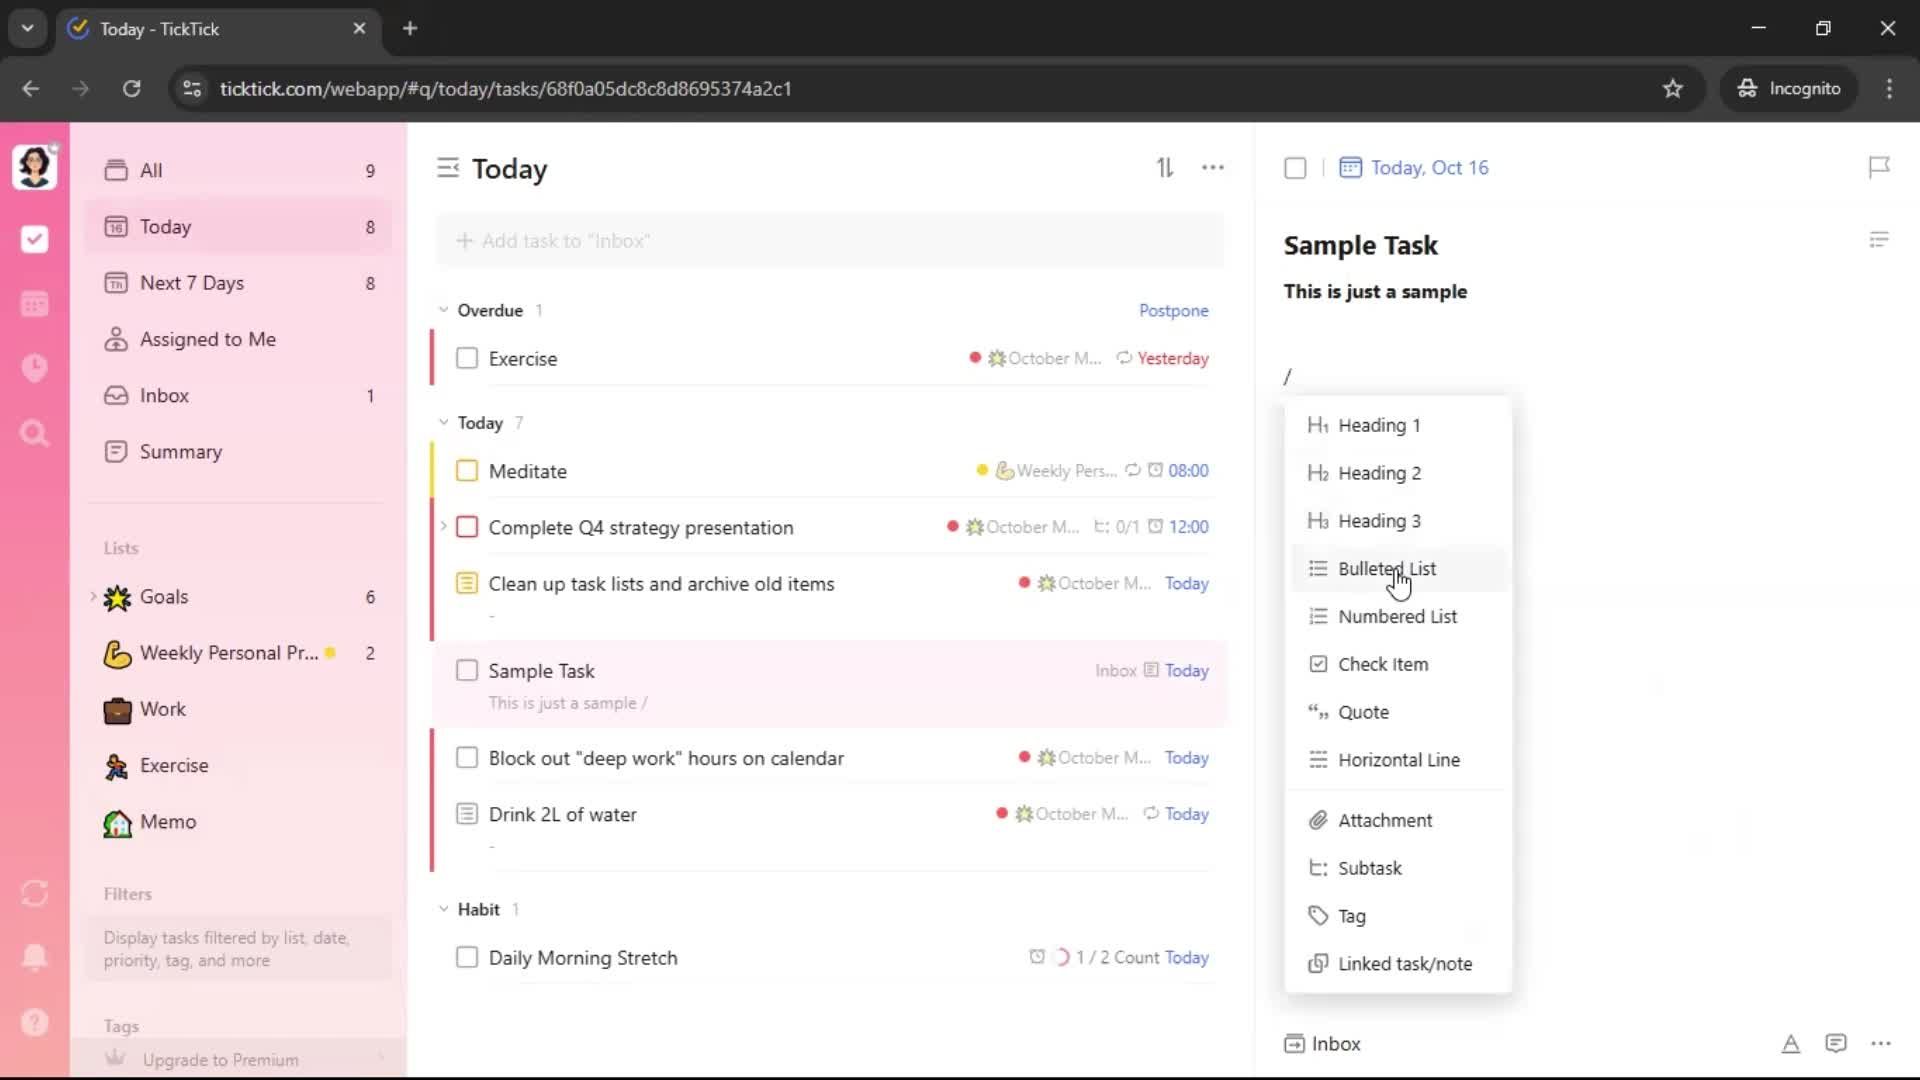This screenshot has height=1080, width=1920.
Task: Open the notifications bell icon
Action: pyautogui.click(x=34, y=957)
